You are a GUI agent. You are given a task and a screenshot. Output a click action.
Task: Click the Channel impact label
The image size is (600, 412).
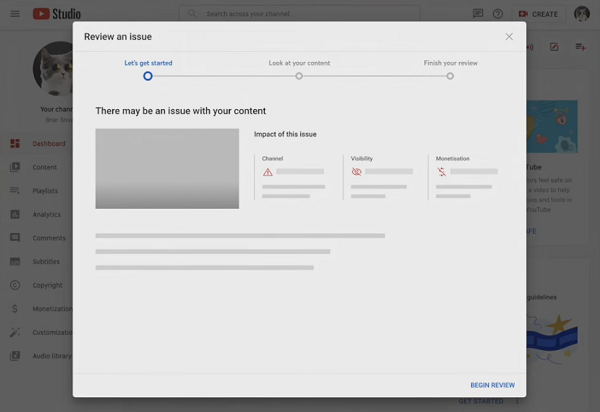272,158
